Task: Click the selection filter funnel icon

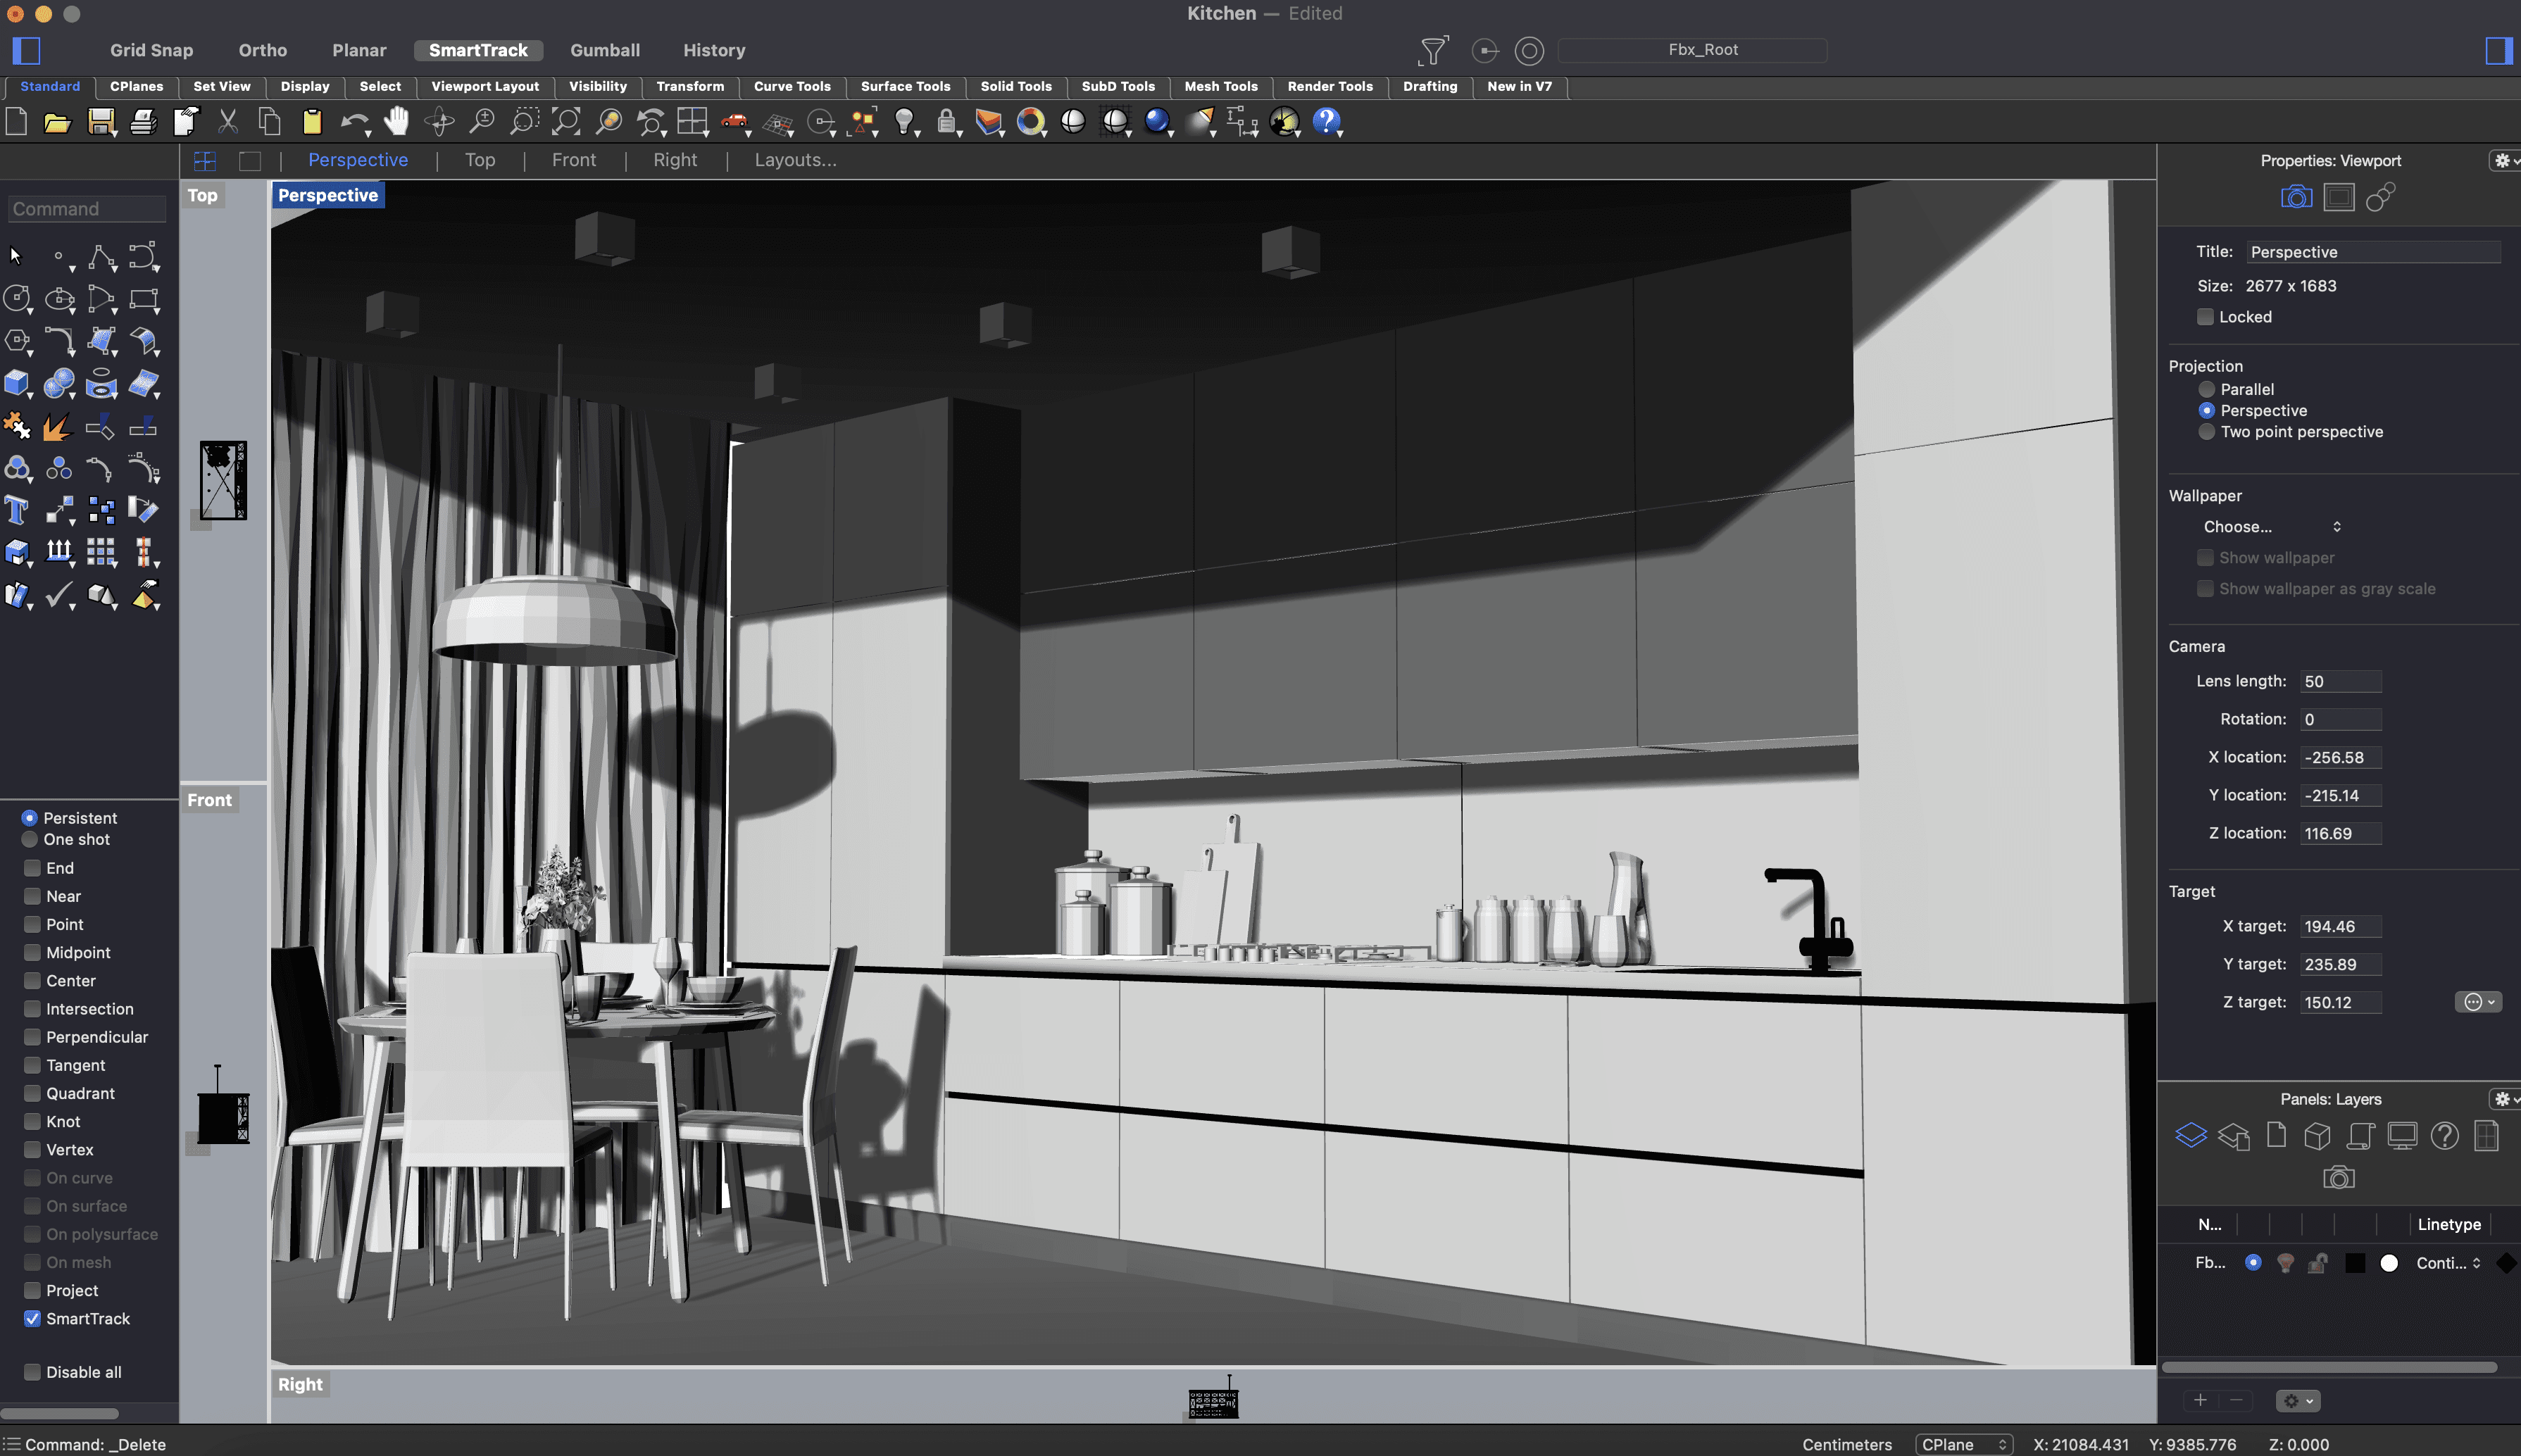Action: click(x=1433, y=50)
